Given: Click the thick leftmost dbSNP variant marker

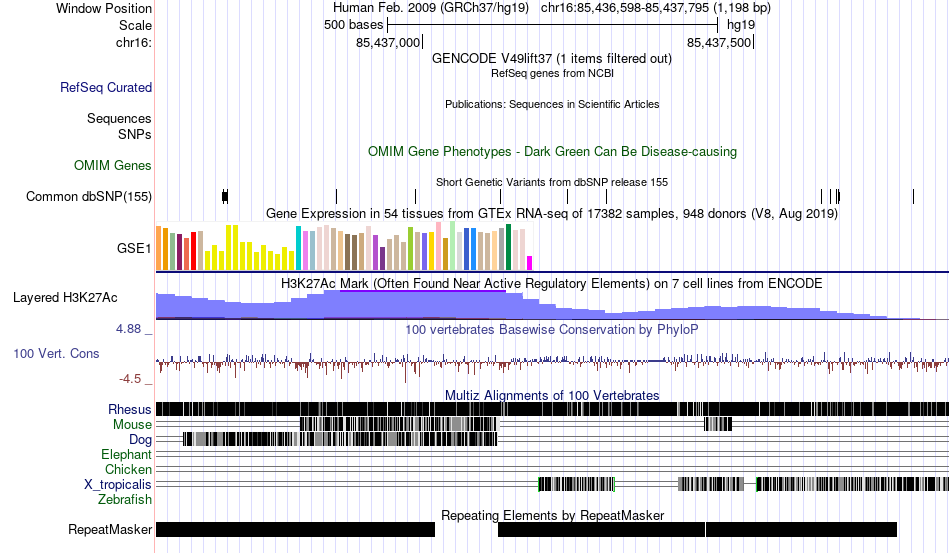Looking at the screenshot, I should 225,196.
